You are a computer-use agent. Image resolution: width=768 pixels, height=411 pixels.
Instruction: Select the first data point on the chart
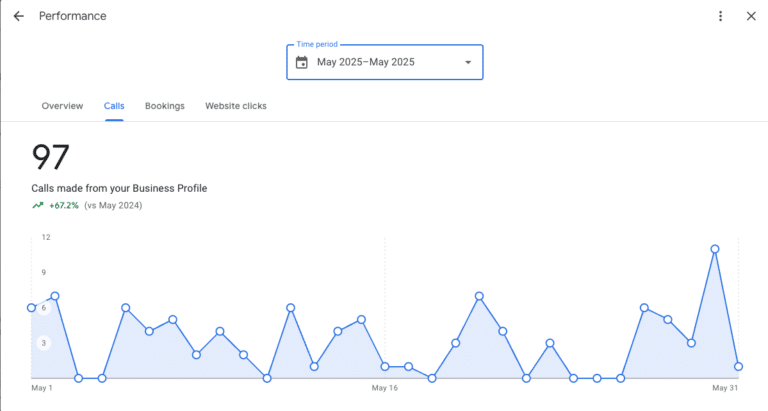point(32,308)
